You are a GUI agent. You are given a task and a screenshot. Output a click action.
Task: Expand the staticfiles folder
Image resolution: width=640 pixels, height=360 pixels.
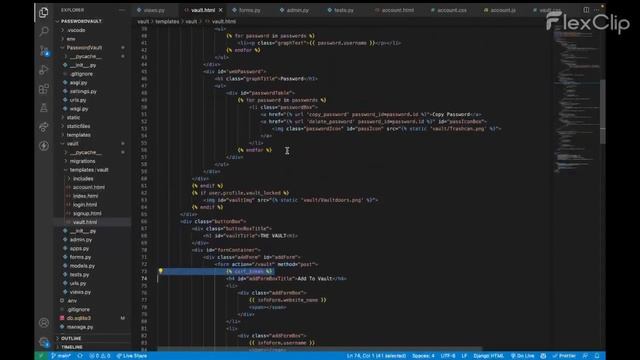(78, 126)
